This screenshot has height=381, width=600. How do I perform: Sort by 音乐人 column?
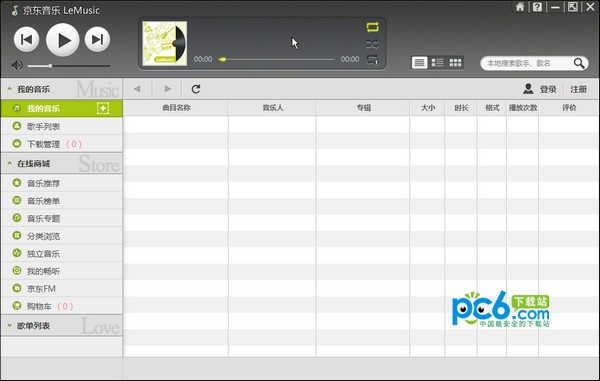pyautogui.click(x=272, y=108)
